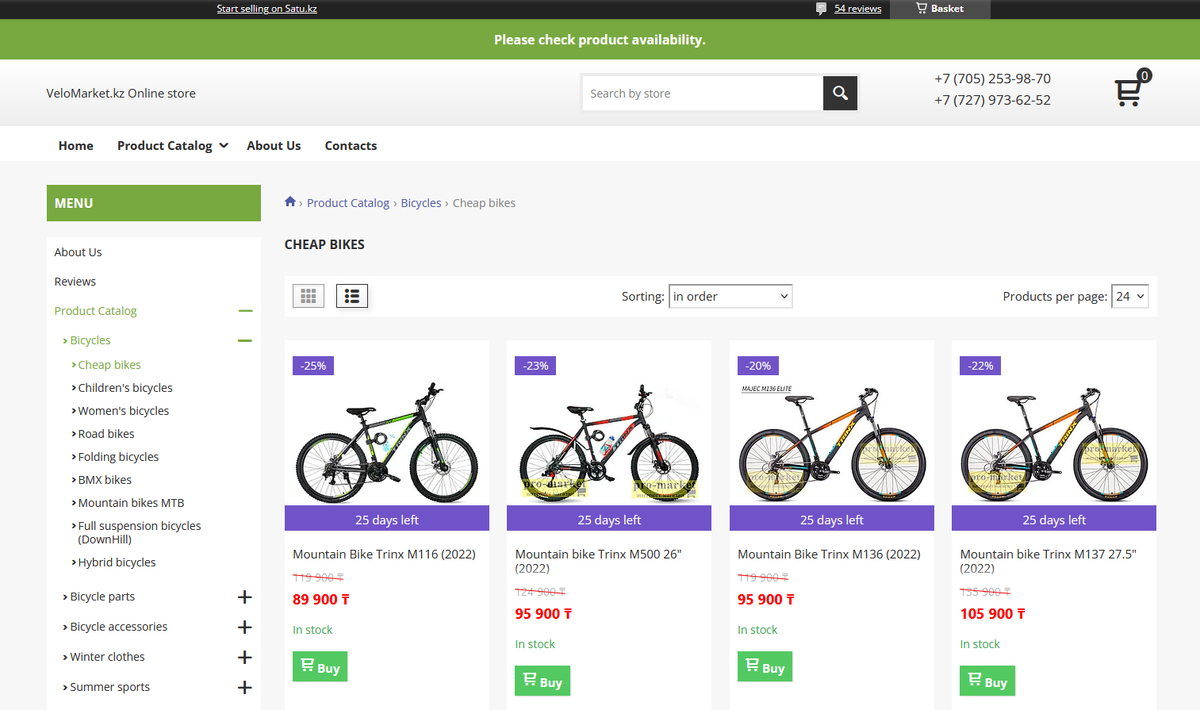Expand the Bicycle parts category
This screenshot has width=1200, height=710.
tap(245, 597)
